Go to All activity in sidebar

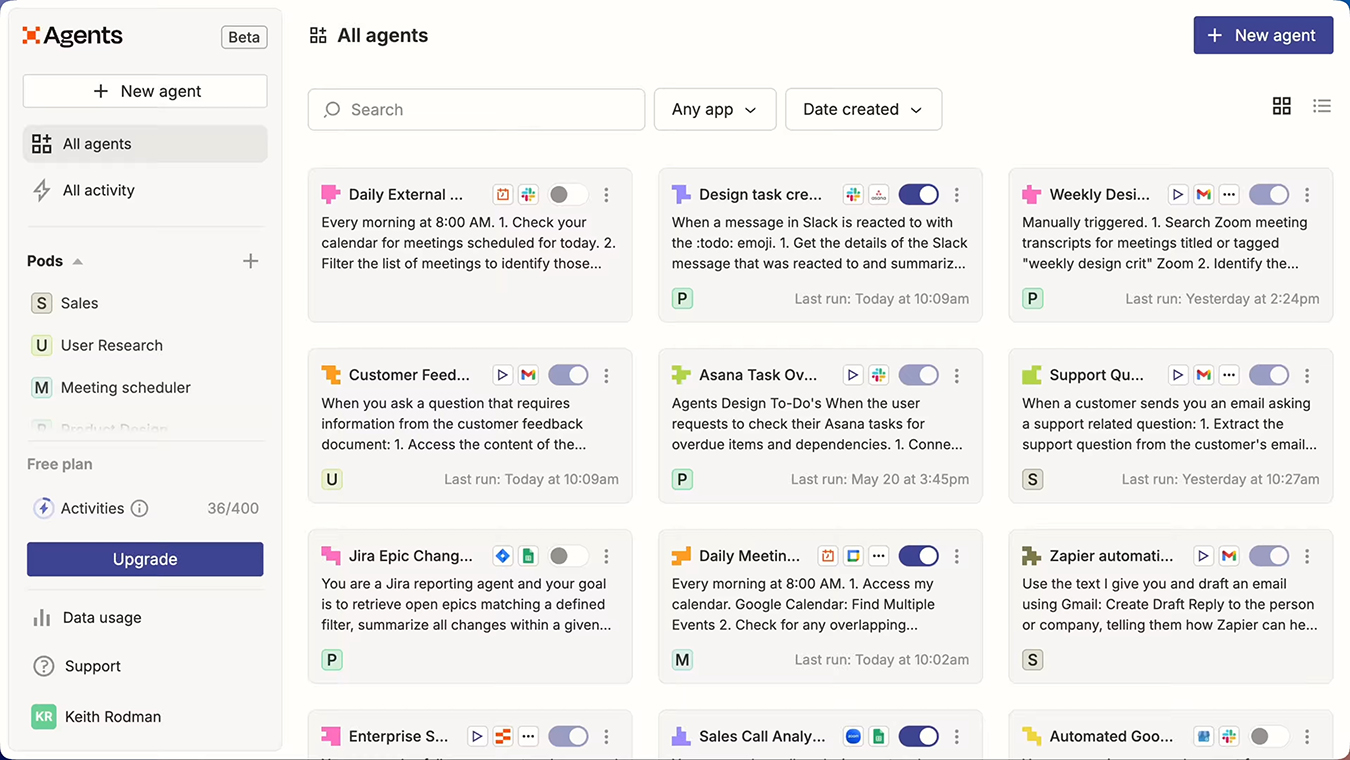coord(98,190)
